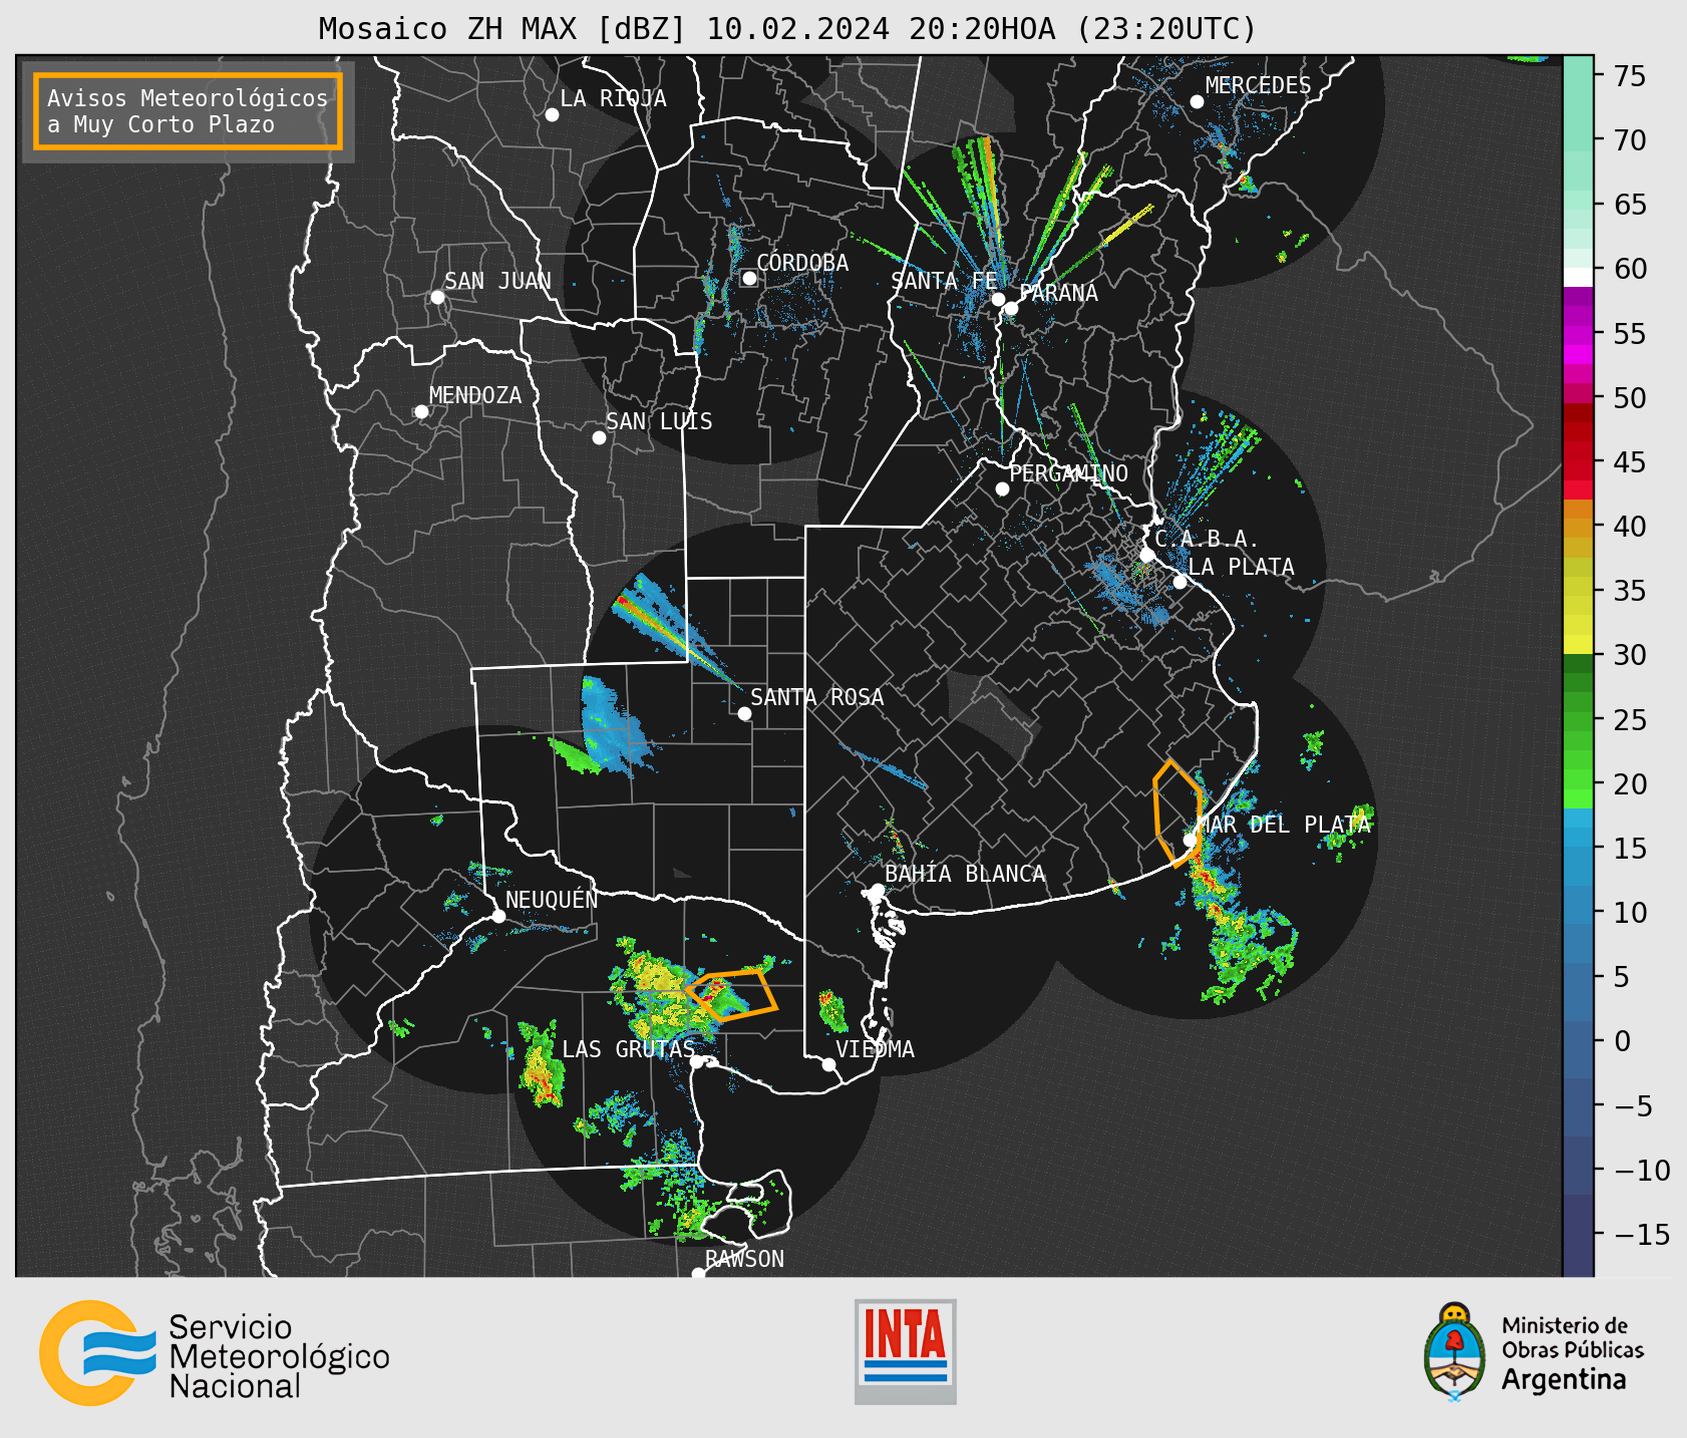This screenshot has width=1687, height=1438.
Task: Click the 75 dBZ value on color scale
Action: [x=1630, y=76]
